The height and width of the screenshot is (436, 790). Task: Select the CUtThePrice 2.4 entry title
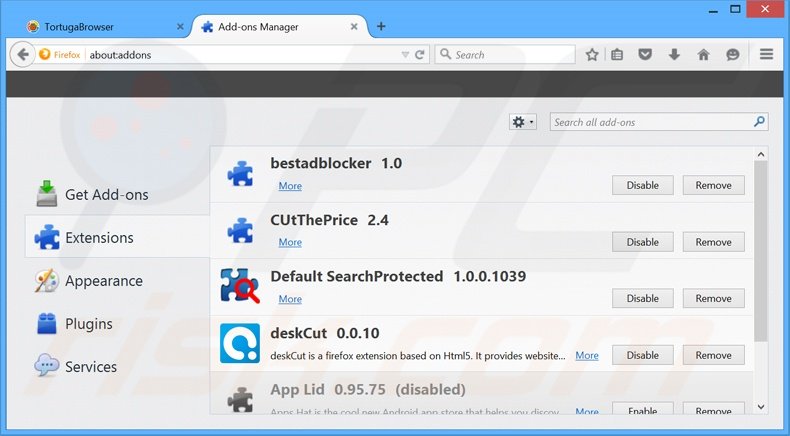330,220
